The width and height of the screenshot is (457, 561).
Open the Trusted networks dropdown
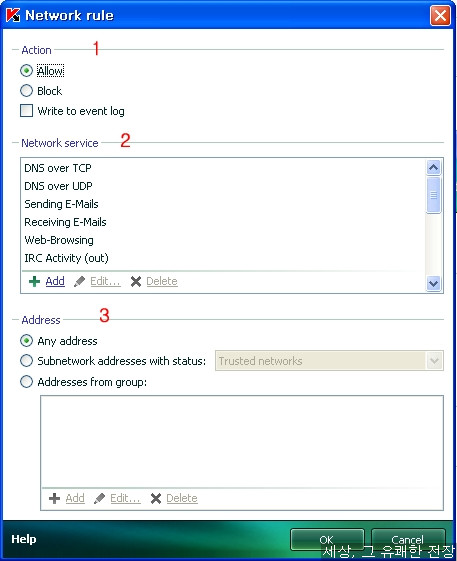click(x=434, y=361)
